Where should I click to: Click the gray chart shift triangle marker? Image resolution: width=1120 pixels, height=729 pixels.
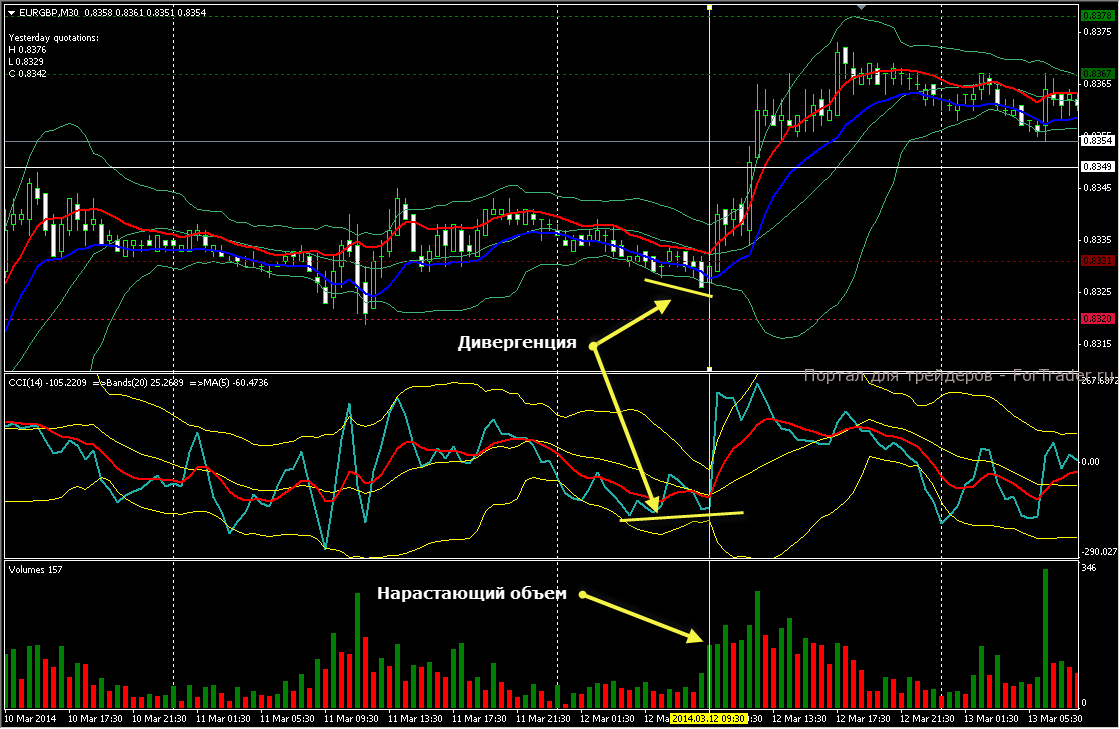pos(861,6)
